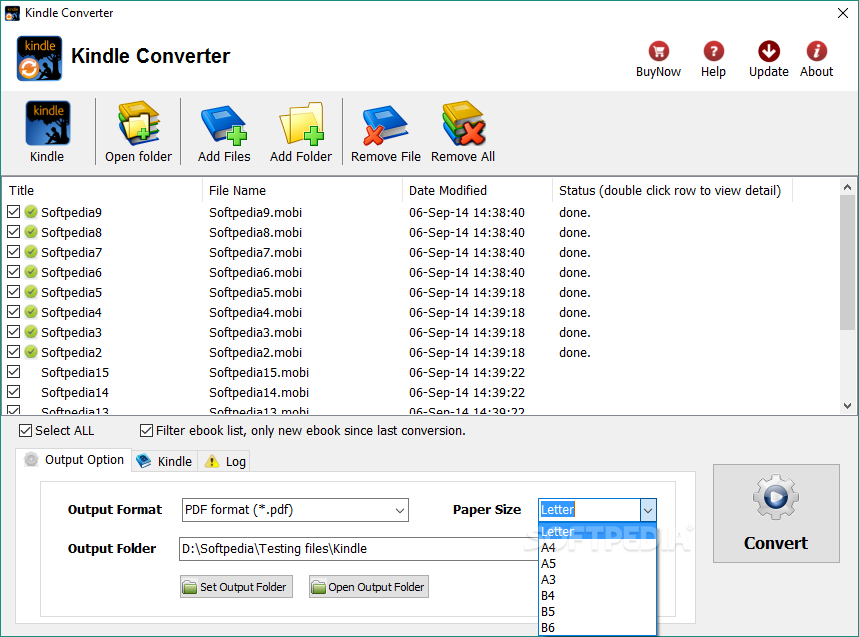Uncheck the Softpedia9 row checkbox
This screenshot has width=859, height=637.
pos(14,211)
